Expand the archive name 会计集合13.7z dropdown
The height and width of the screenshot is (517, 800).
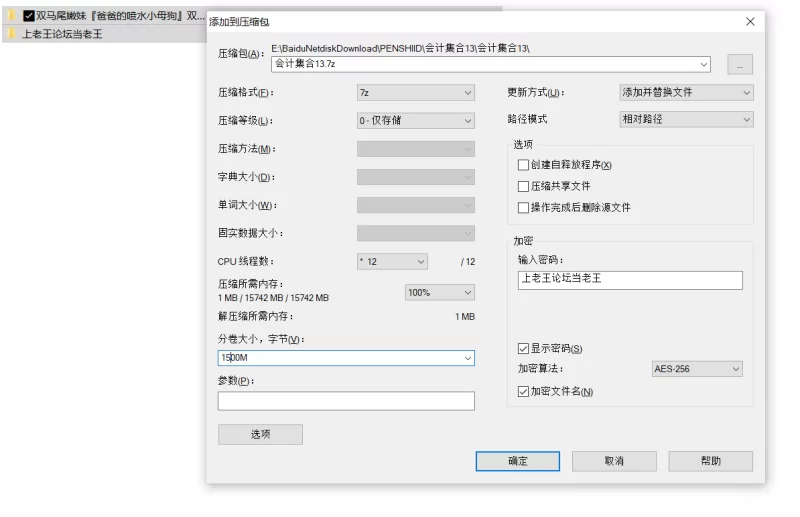tap(704, 64)
